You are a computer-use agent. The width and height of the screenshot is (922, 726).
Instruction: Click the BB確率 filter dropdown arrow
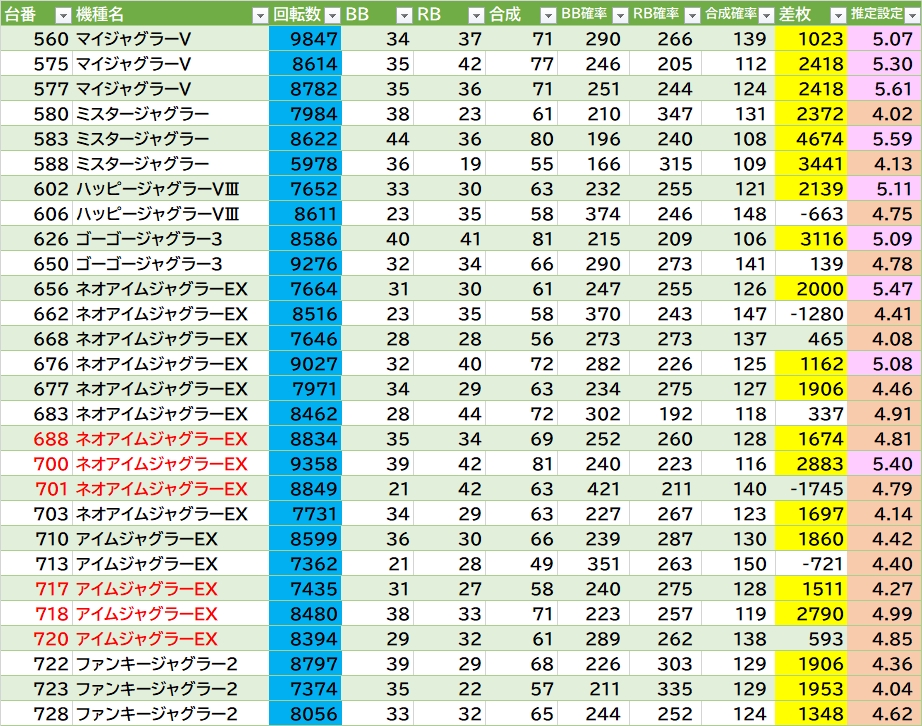coord(620,15)
